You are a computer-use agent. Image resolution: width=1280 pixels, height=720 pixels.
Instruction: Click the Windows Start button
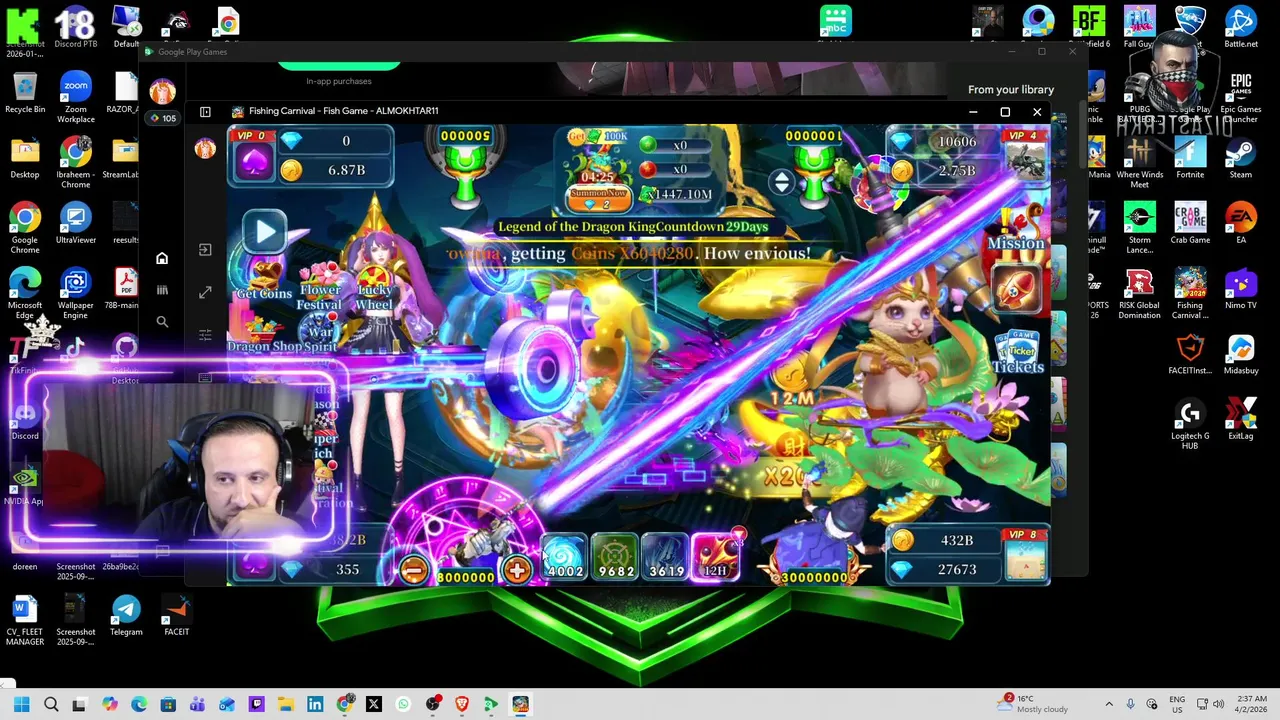click(22, 704)
